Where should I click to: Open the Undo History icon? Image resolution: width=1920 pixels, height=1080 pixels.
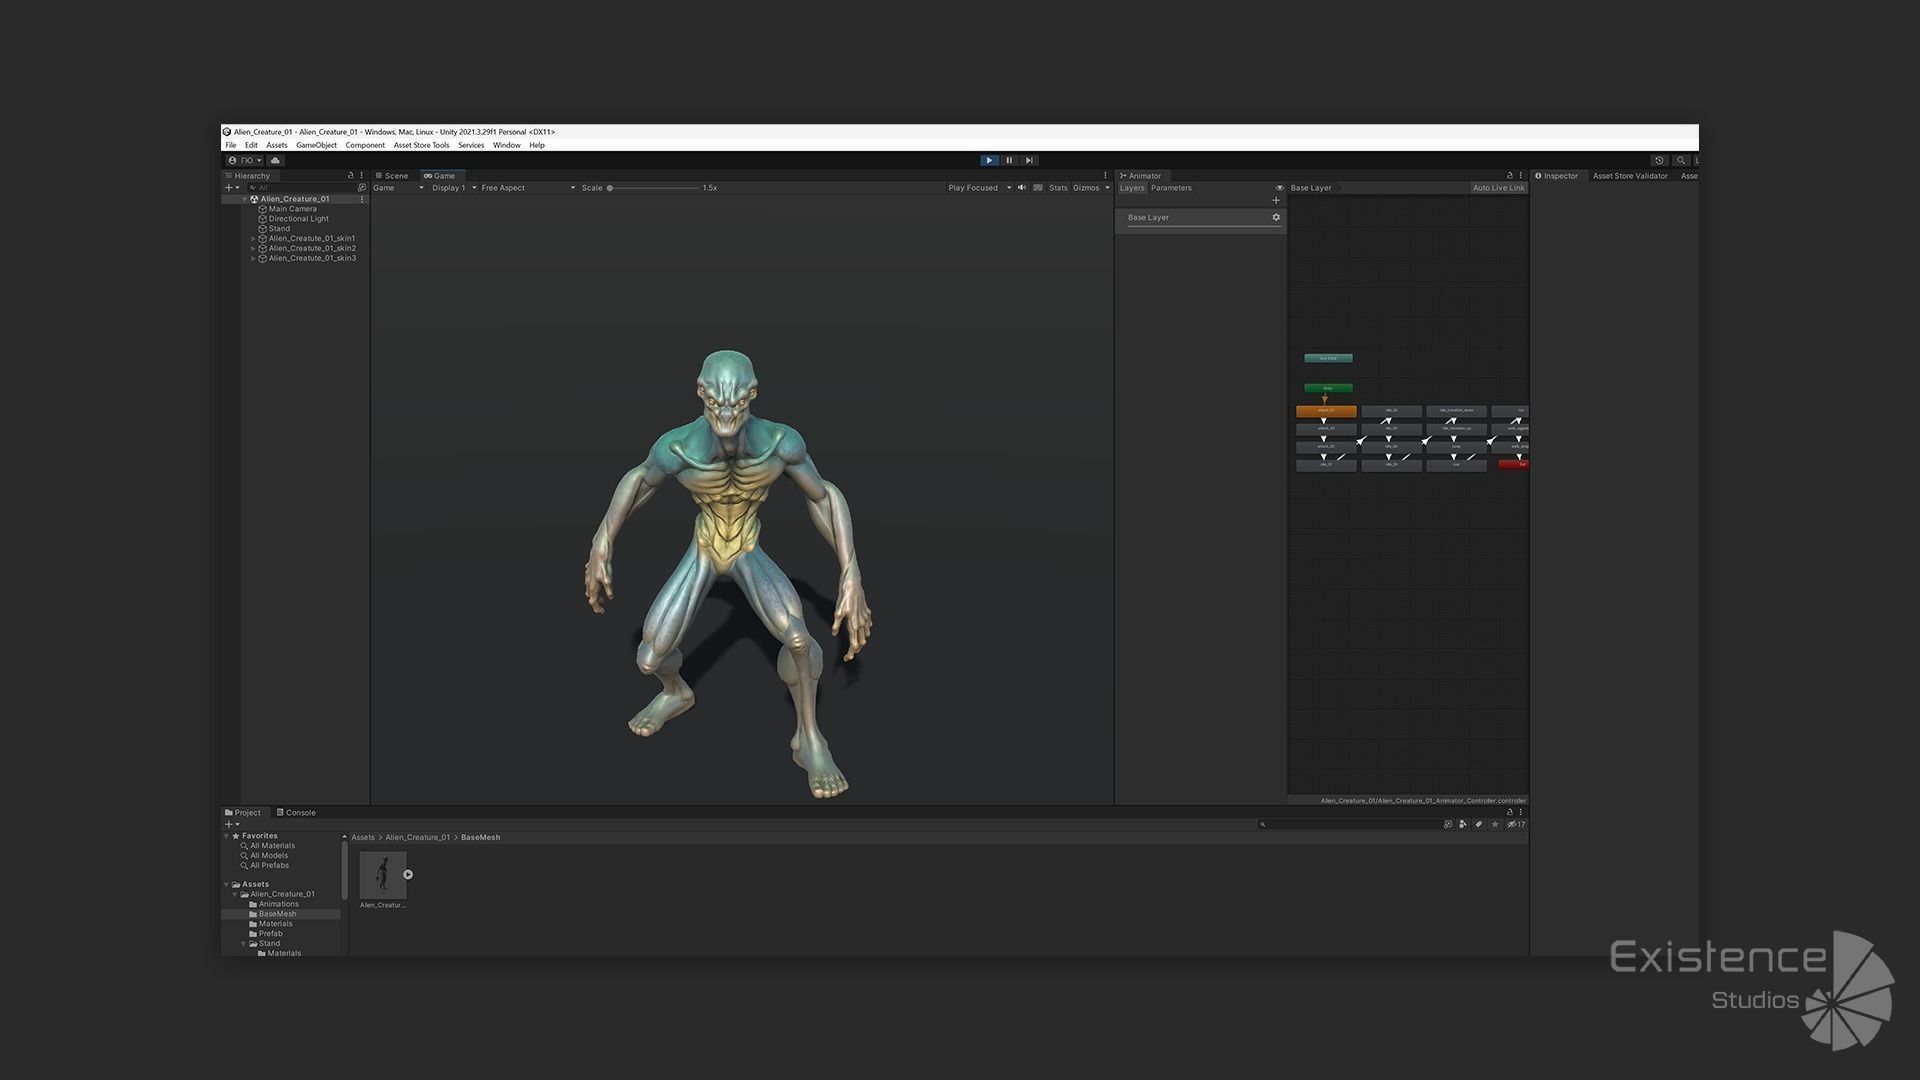[1659, 160]
